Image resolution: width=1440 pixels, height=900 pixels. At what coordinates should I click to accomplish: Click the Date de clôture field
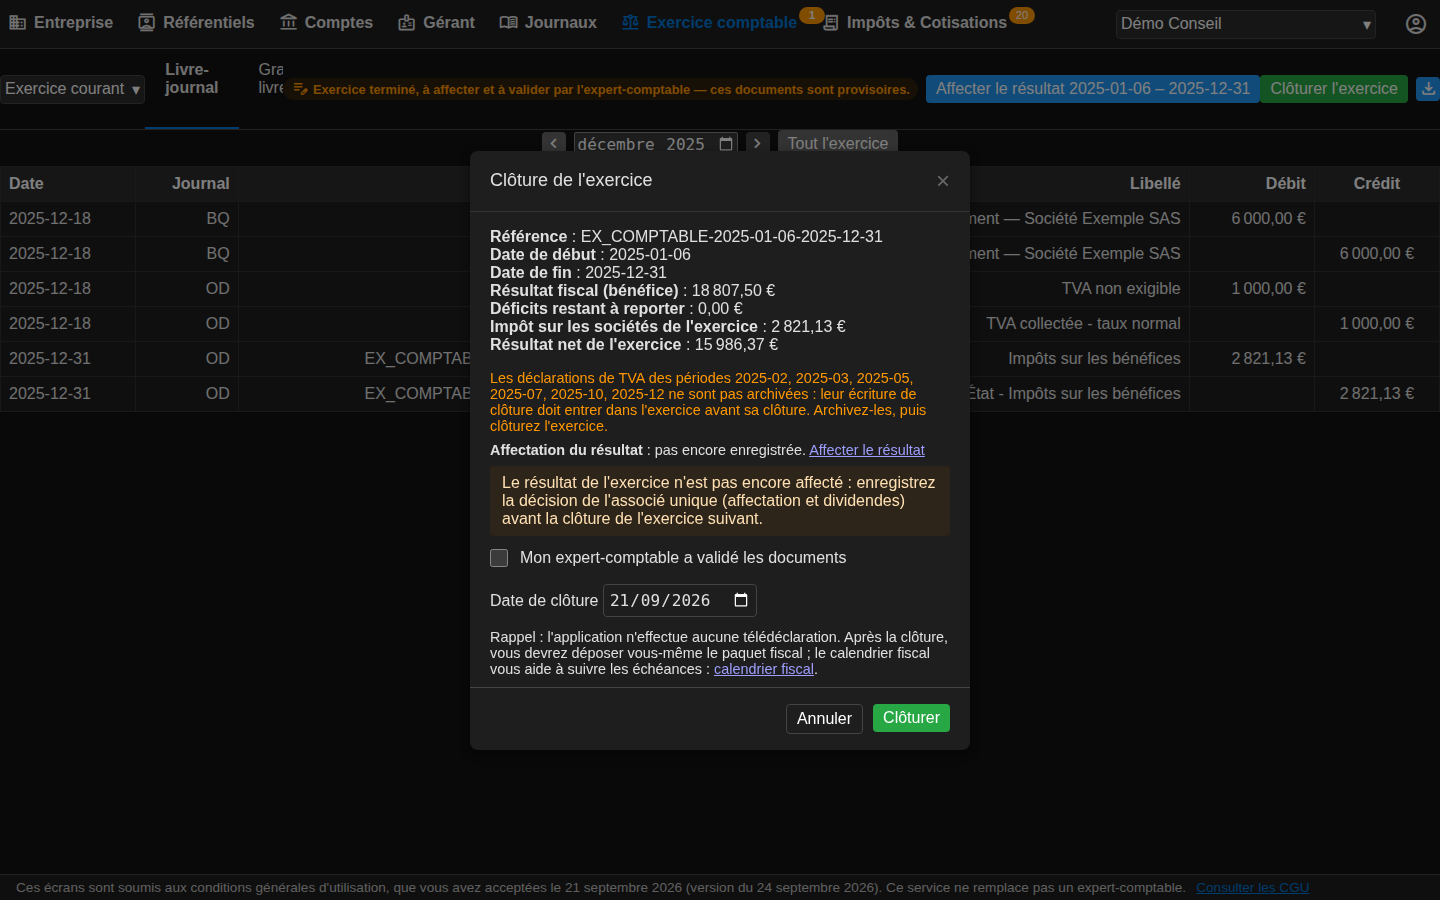680,600
